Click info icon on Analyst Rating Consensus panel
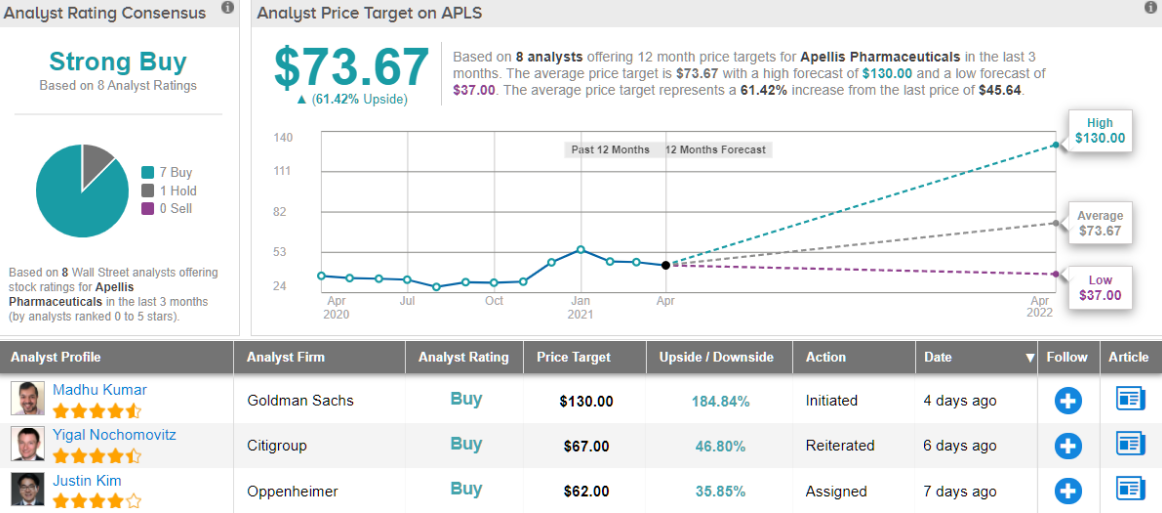 point(228,8)
